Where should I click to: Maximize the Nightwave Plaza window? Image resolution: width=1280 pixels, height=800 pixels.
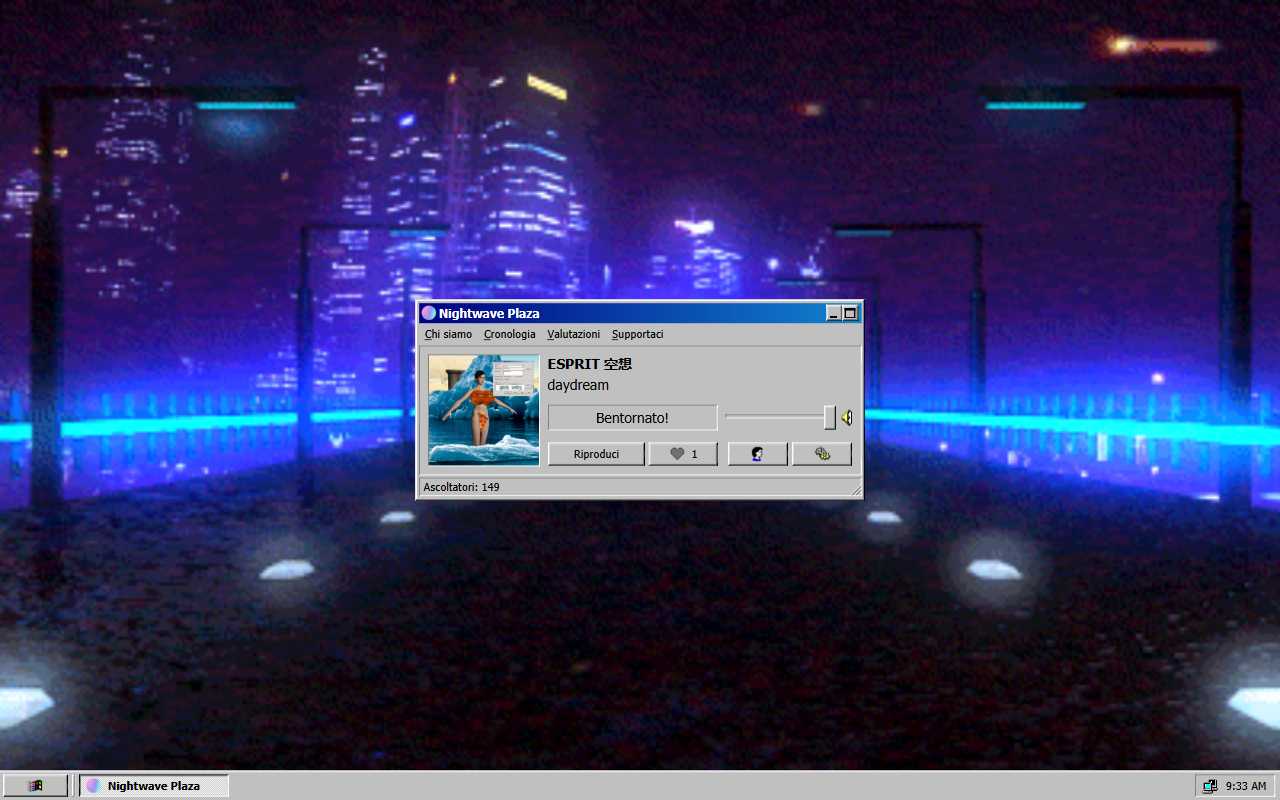pos(850,313)
